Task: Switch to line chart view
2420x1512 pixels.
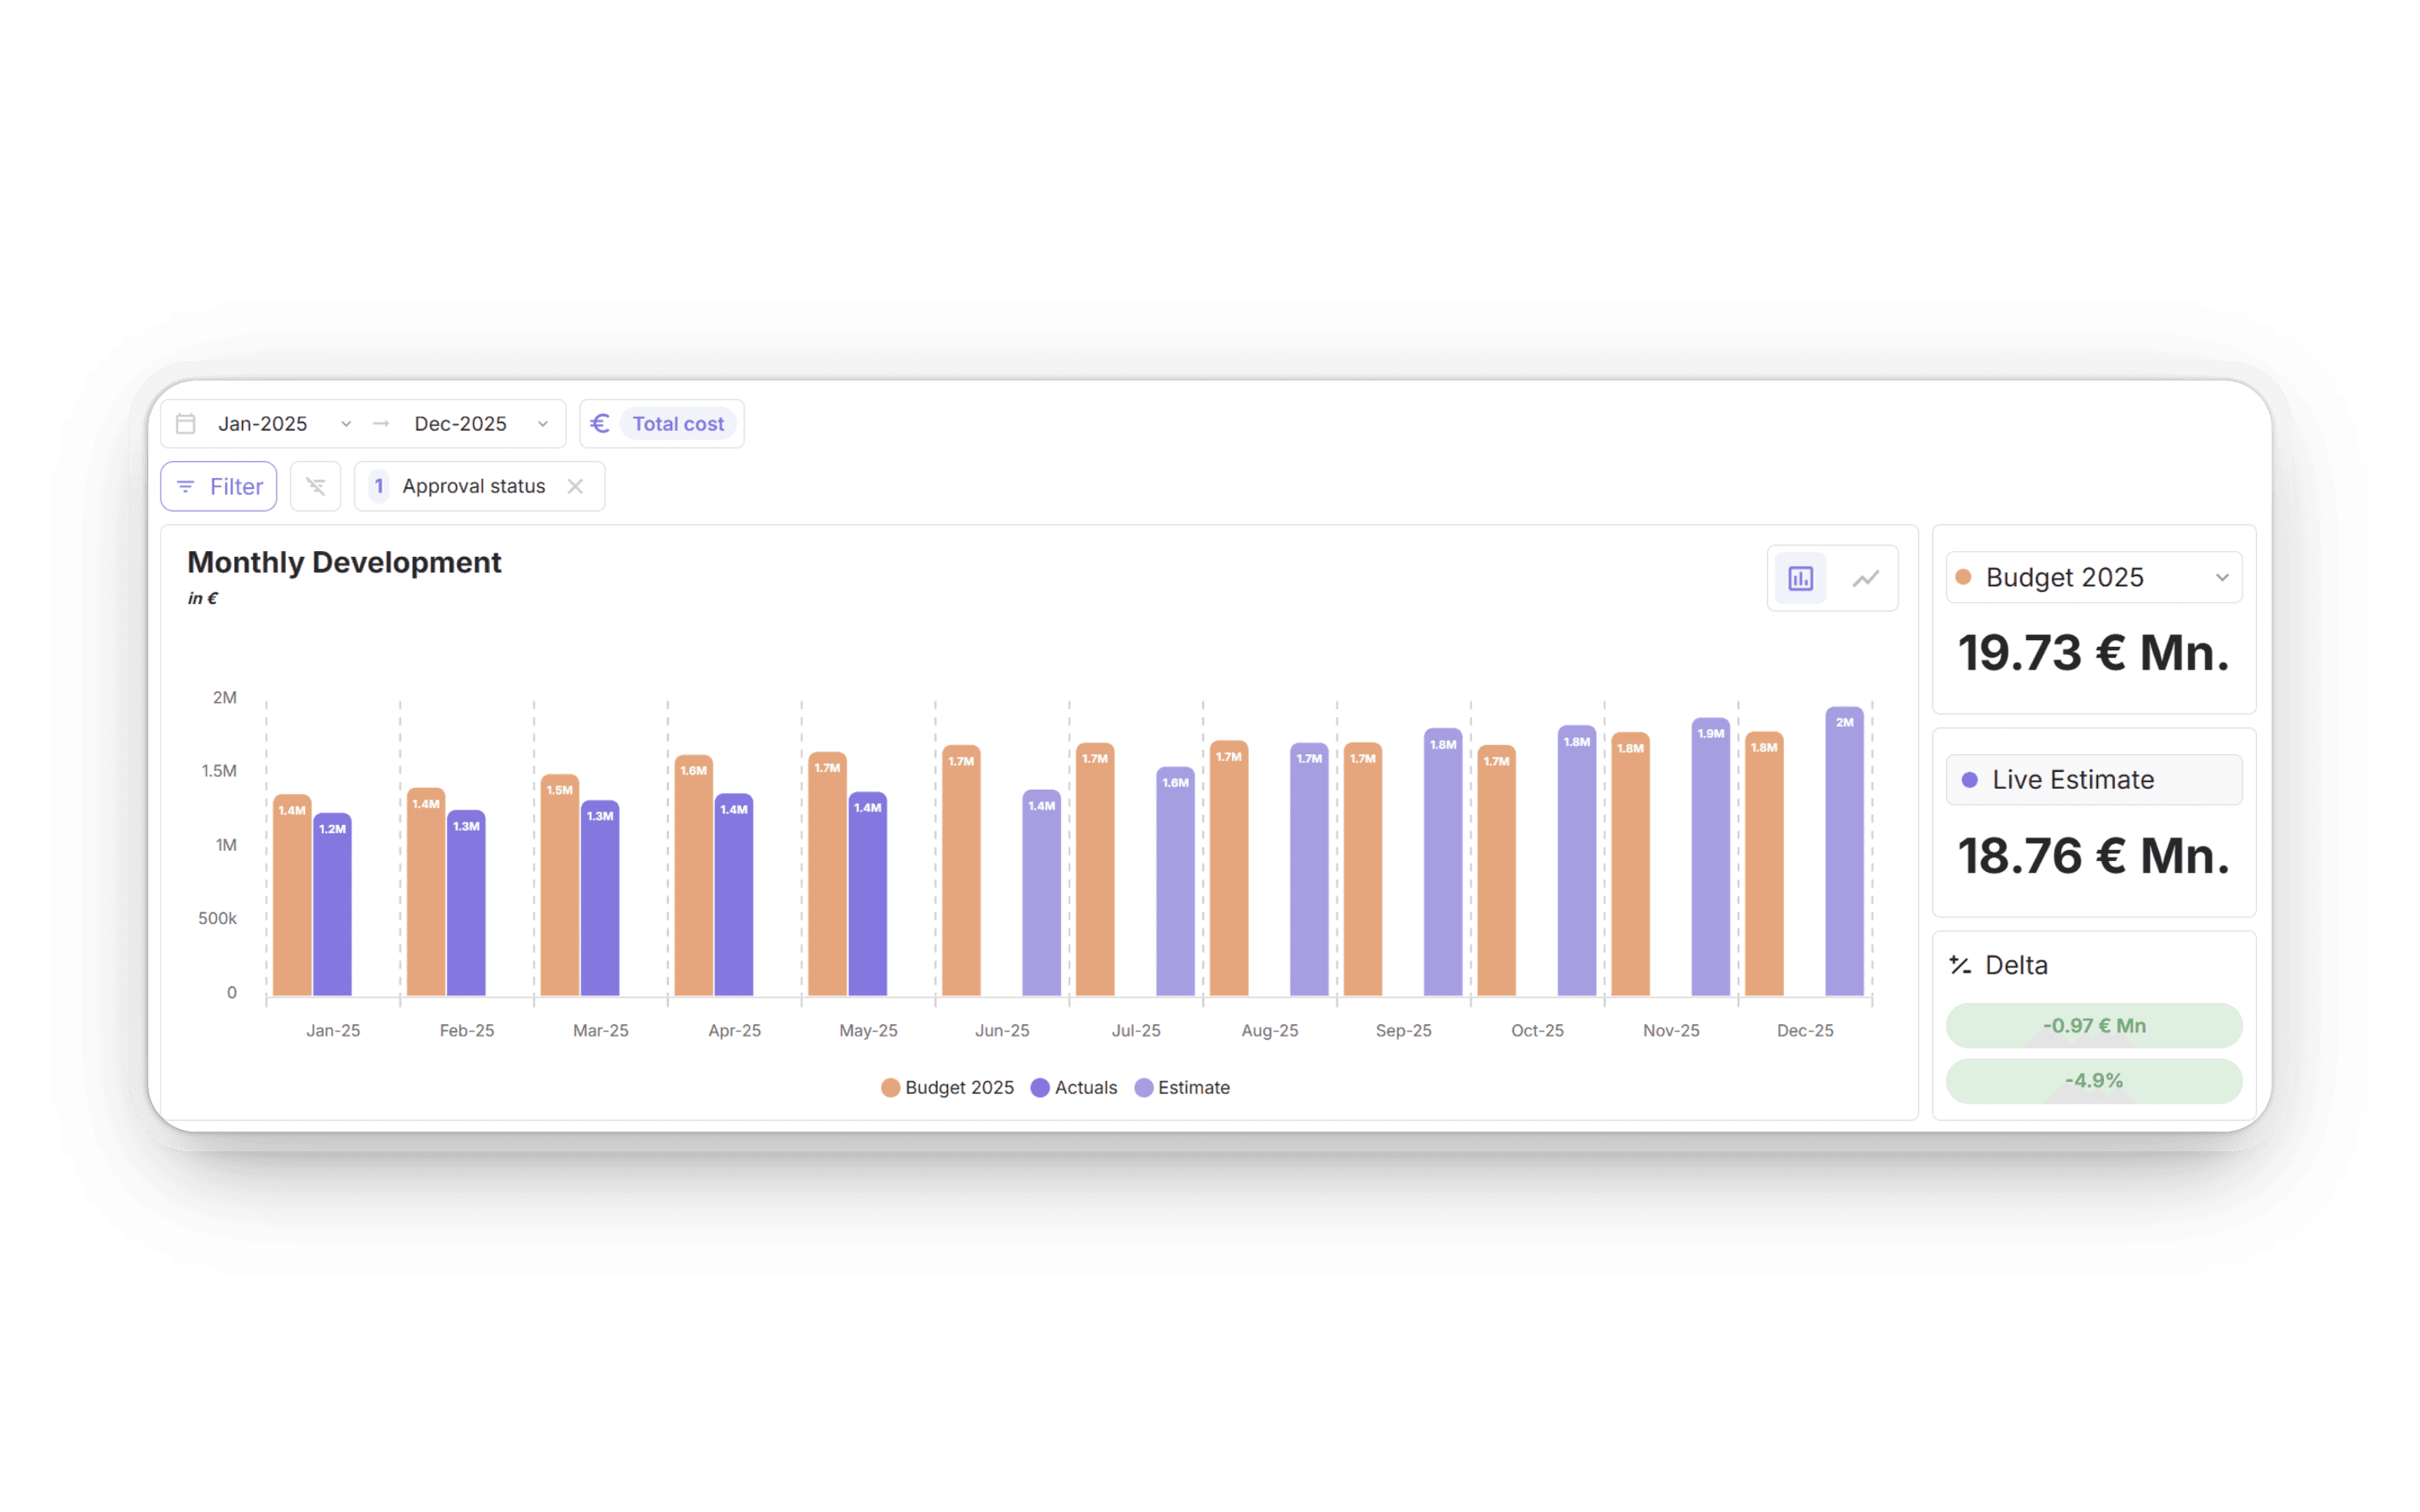Action: (1865, 578)
